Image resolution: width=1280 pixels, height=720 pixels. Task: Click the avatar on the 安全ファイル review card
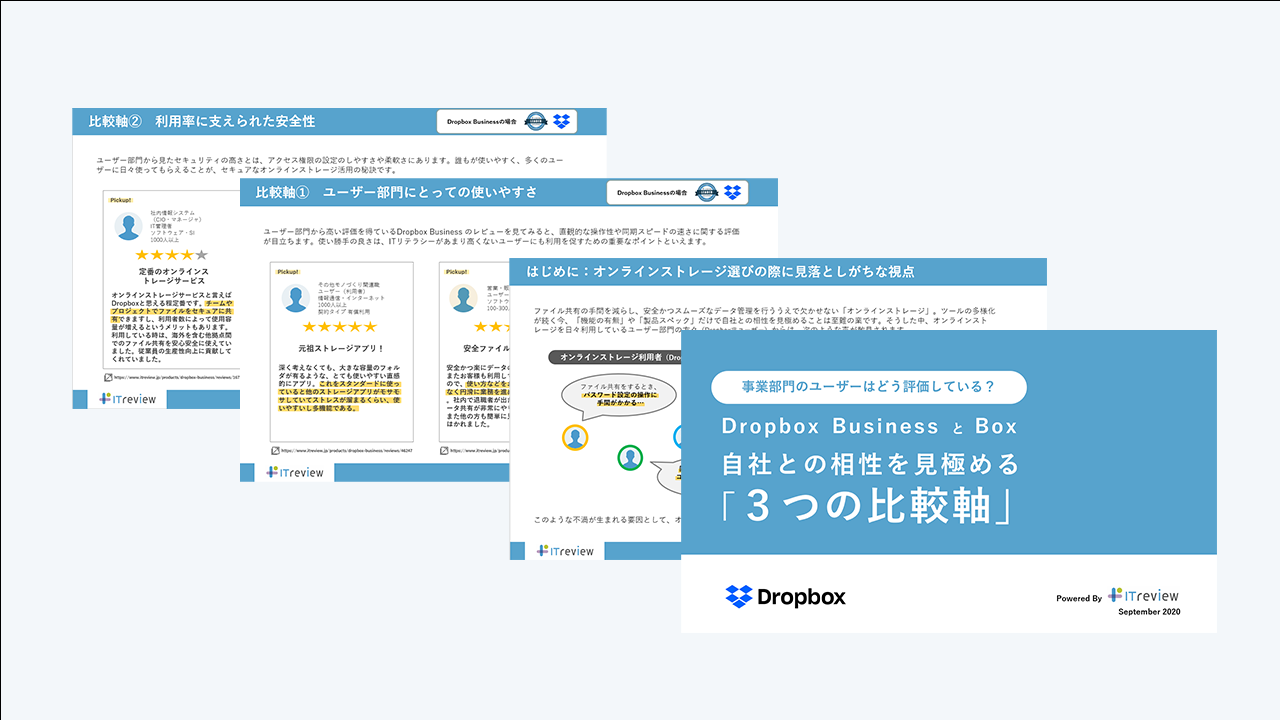pos(462,298)
